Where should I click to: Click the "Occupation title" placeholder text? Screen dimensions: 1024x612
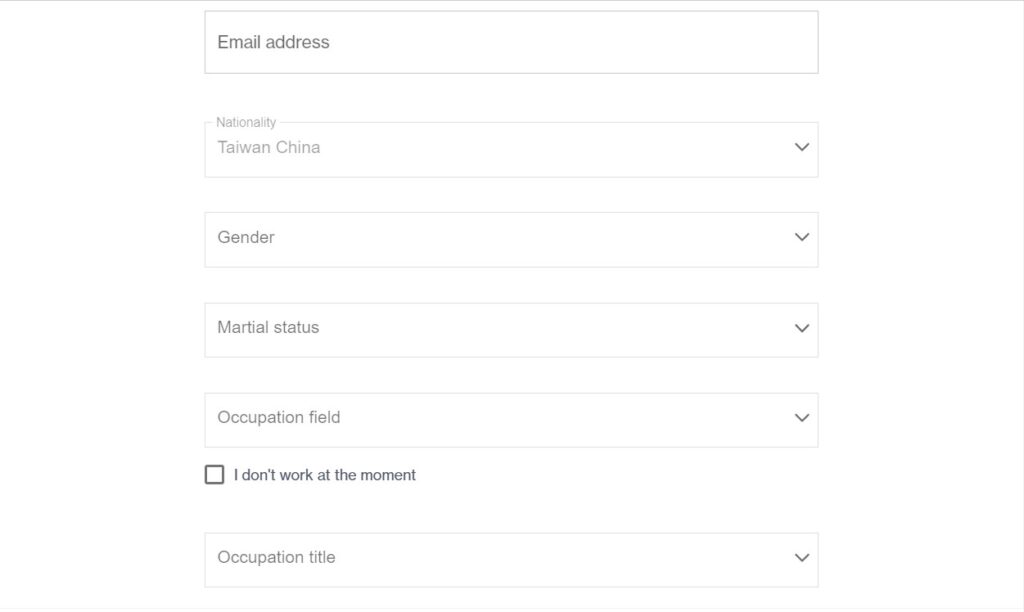point(276,557)
